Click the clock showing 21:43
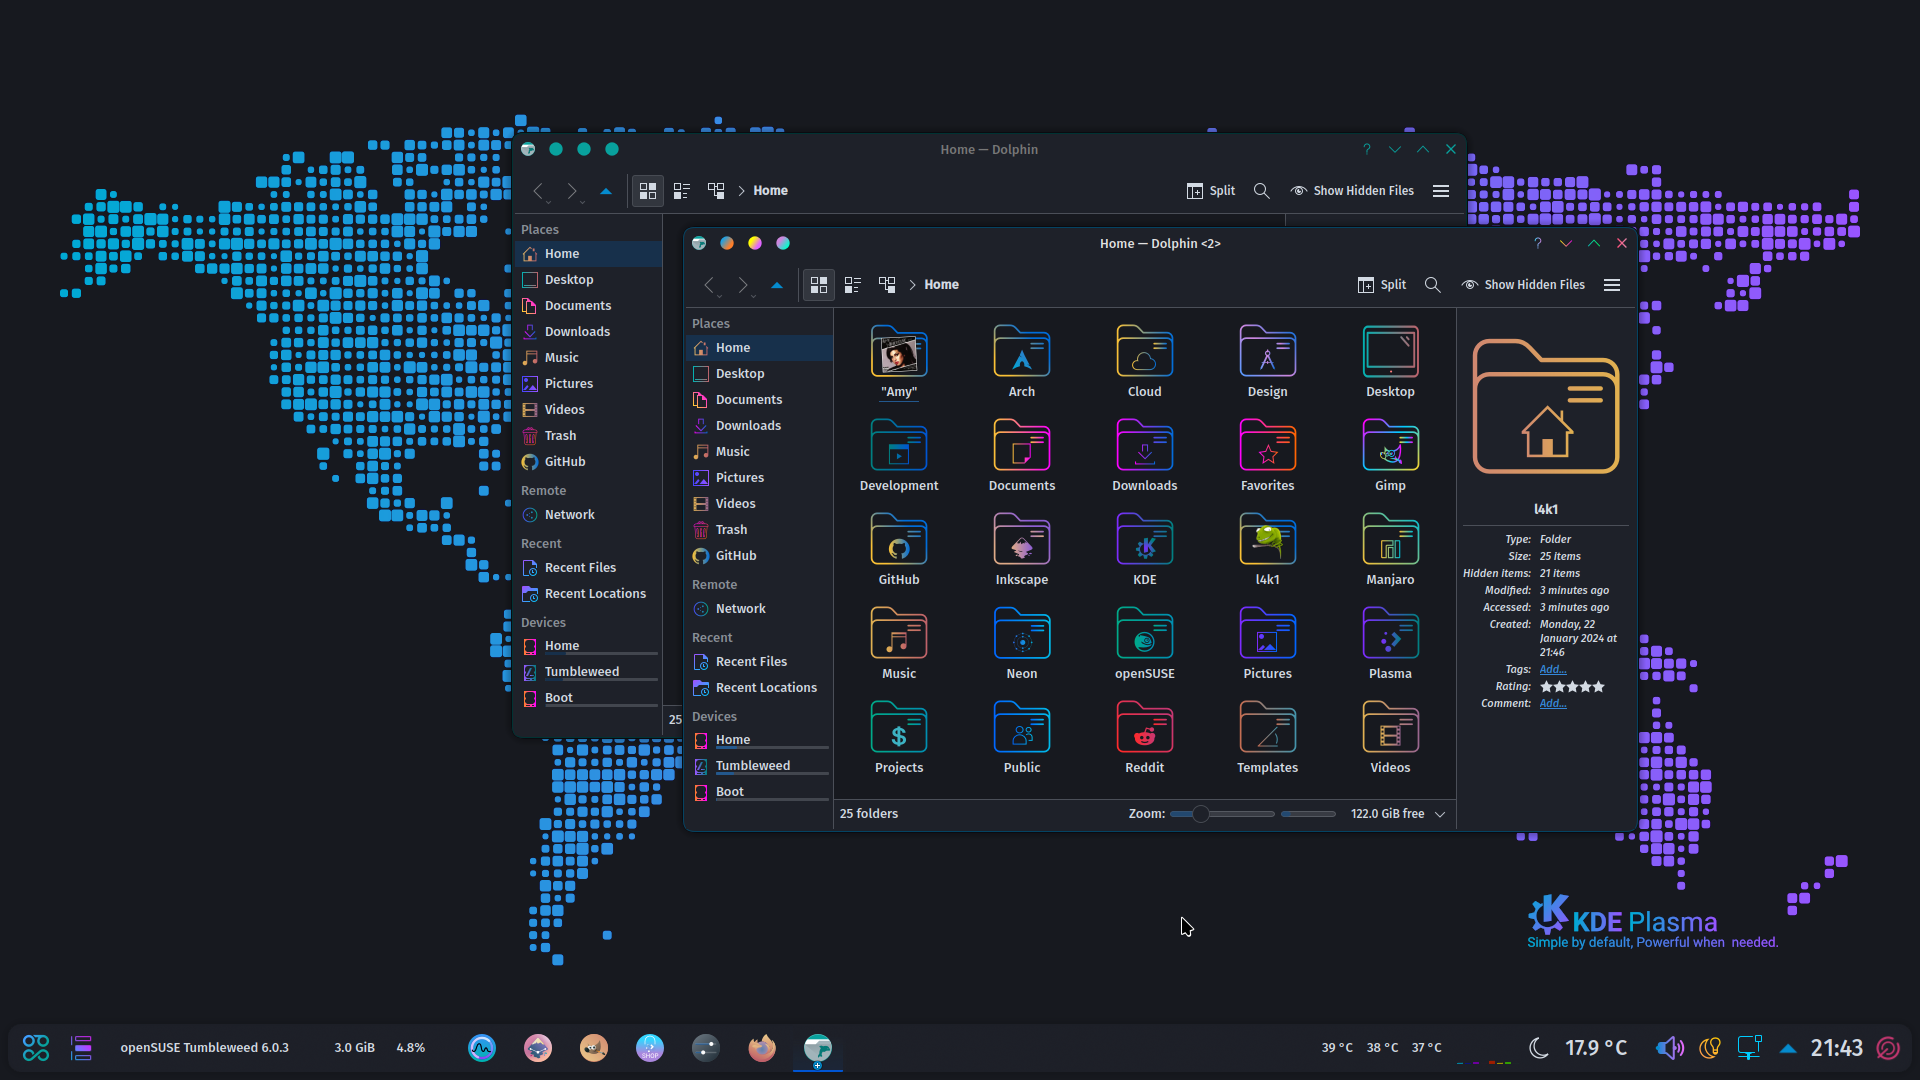 (1836, 1048)
